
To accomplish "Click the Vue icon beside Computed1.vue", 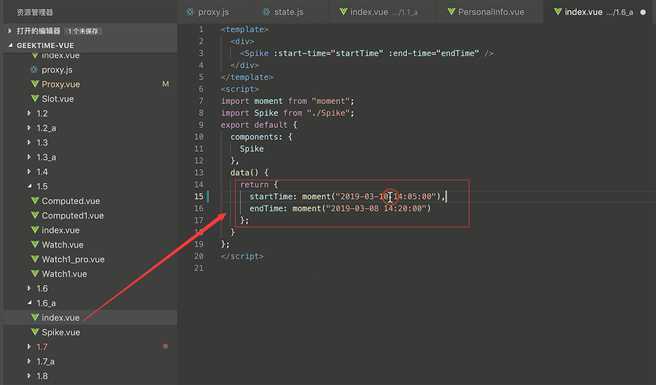I will (x=35, y=216).
